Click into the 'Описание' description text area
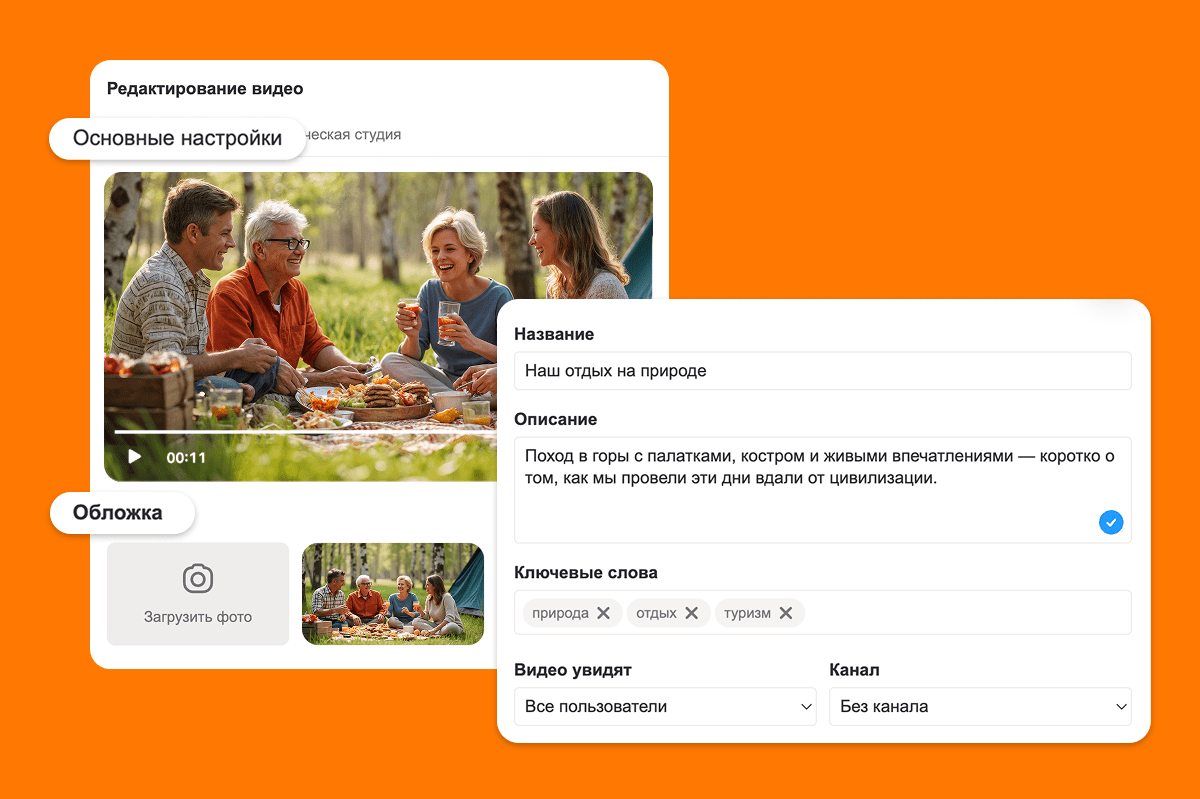Screen dimensions: 1200x799 click(823, 490)
